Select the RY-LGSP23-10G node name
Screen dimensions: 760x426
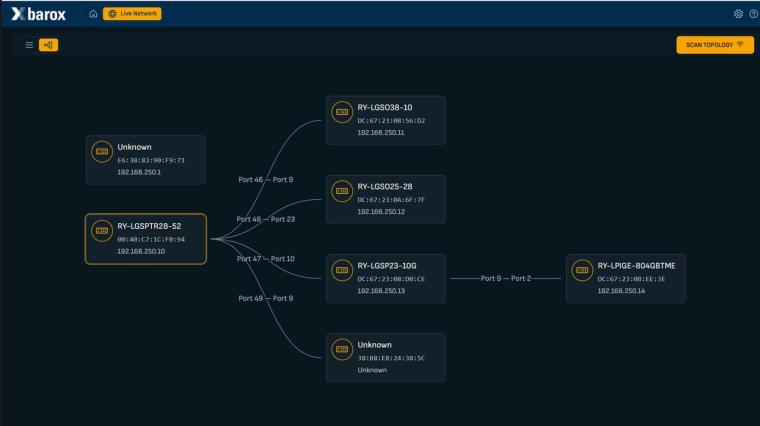coord(387,266)
